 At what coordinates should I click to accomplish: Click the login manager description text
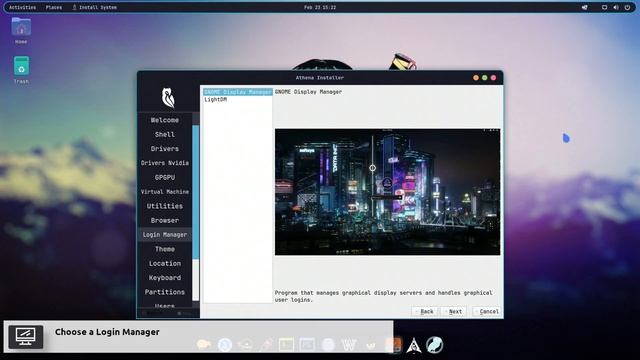point(384,296)
